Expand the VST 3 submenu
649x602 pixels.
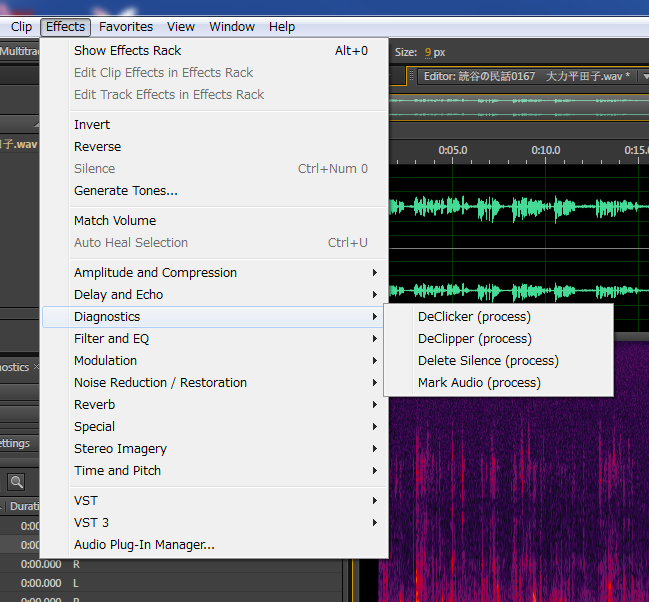tap(215, 523)
